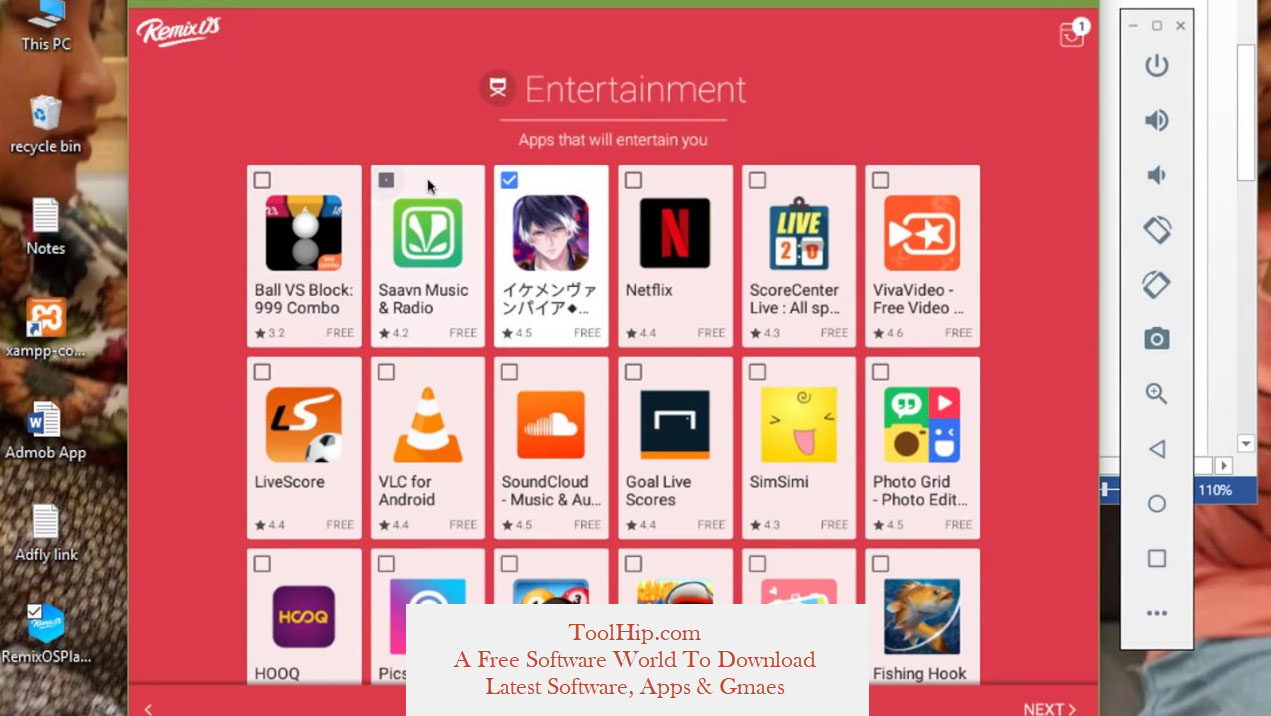1271x716 pixels.
Task: Click the HOOQ app icon
Action: point(303,617)
